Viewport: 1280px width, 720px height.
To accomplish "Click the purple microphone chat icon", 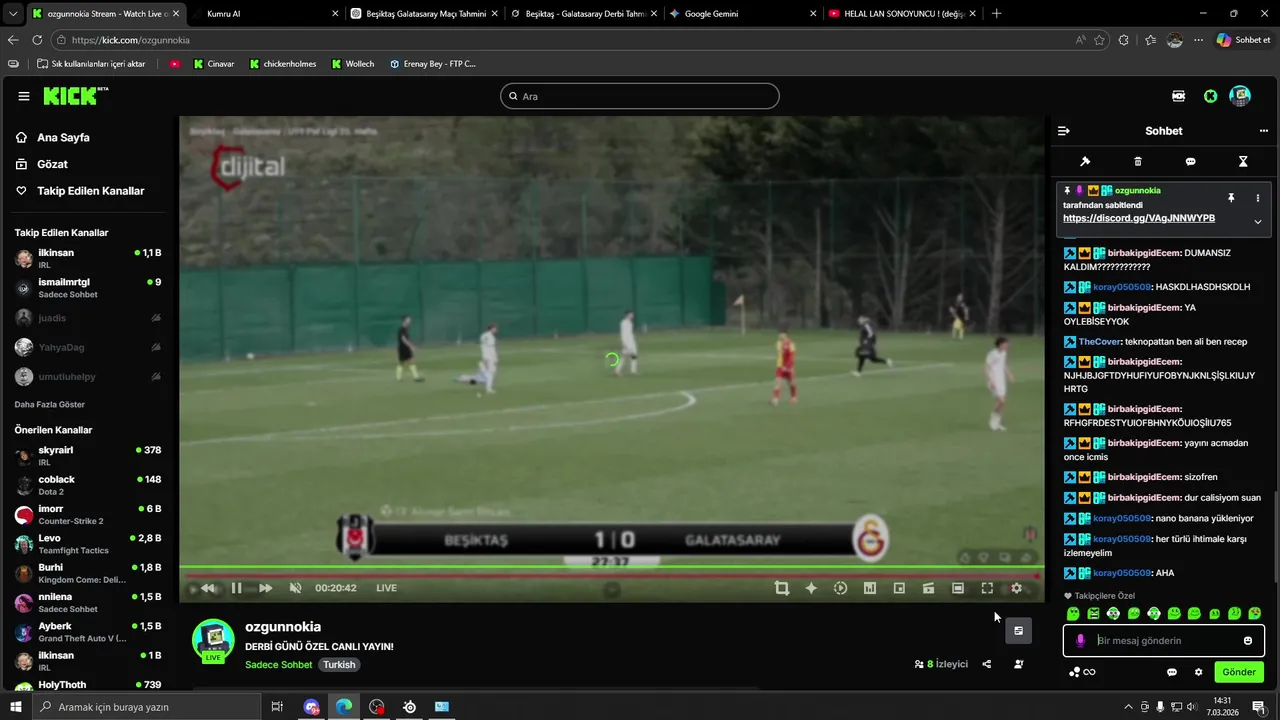I will pos(1080,641).
